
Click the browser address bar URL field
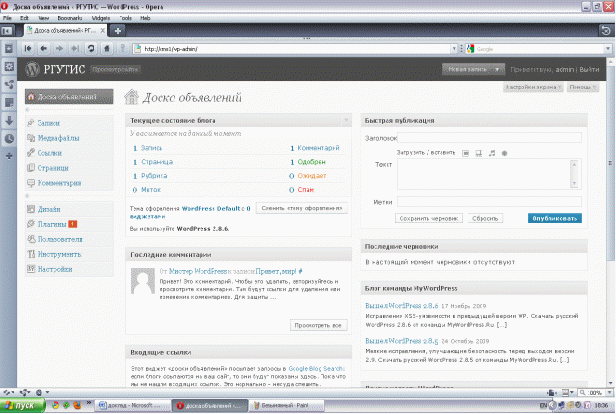pyautogui.click(x=296, y=49)
